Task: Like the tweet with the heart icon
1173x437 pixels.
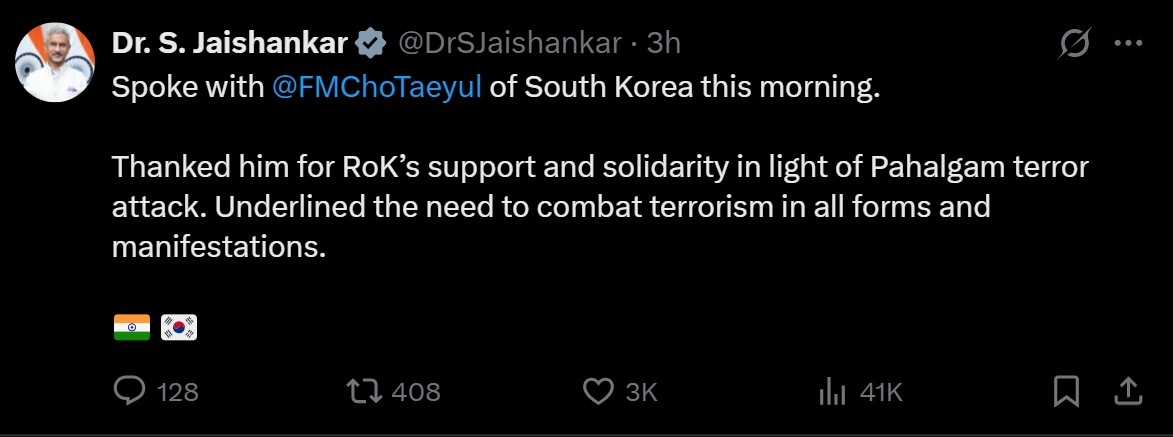Action: (x=598, y=391)
